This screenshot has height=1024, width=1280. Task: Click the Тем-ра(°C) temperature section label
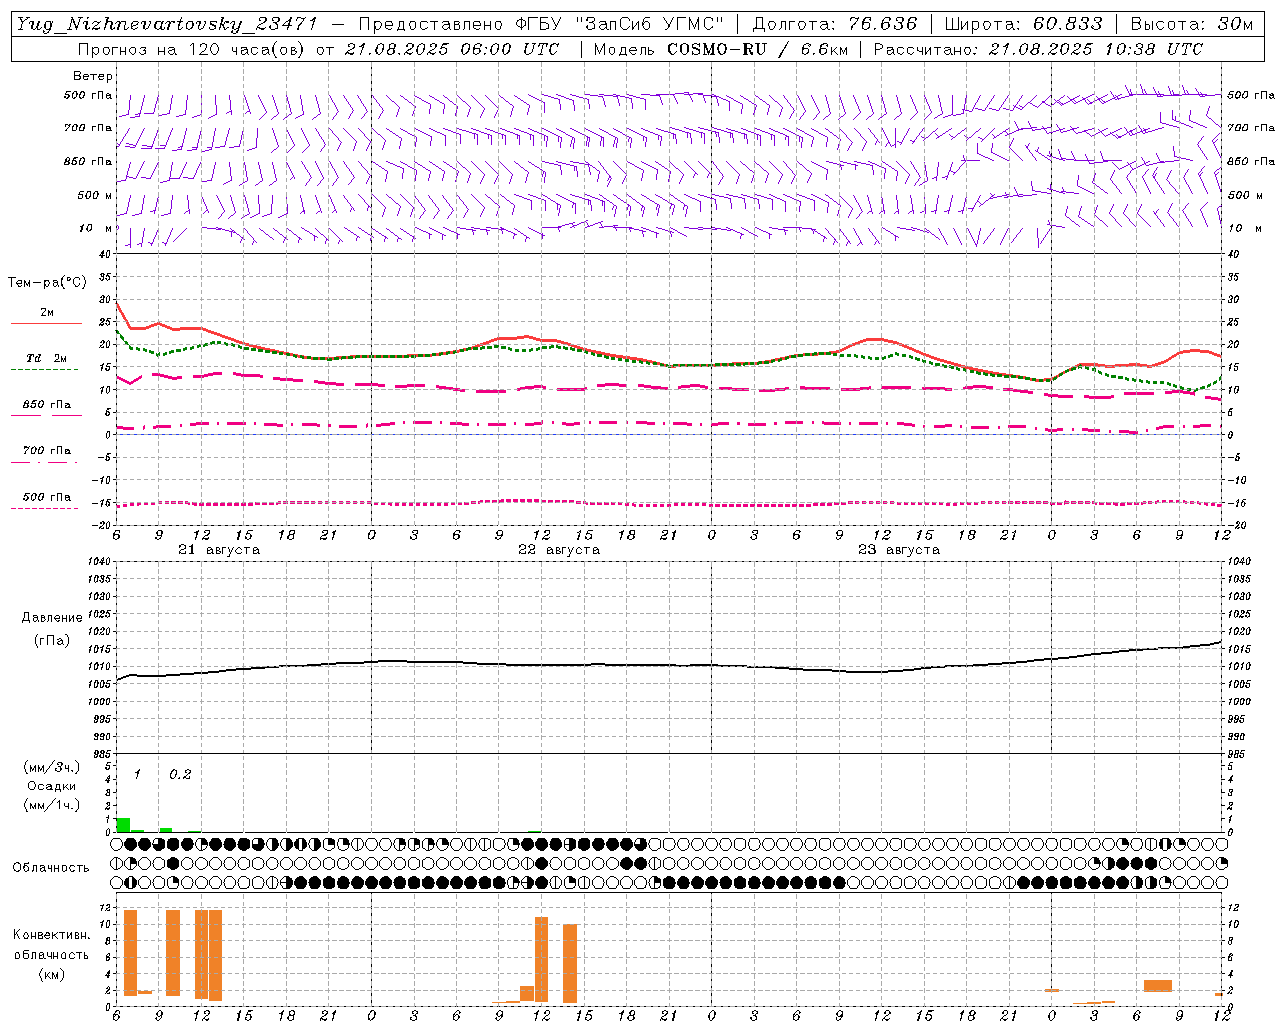[x=47, y=283]
